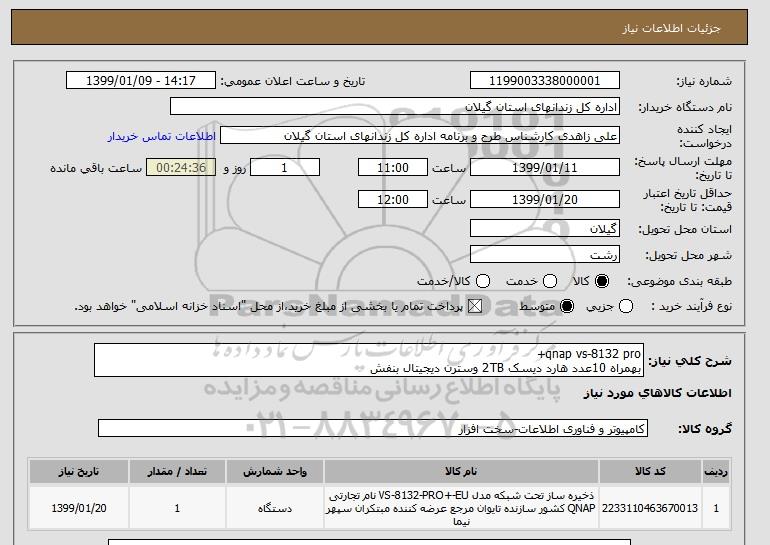
Task: Click the شماره نیاز label
Action: 704,81
